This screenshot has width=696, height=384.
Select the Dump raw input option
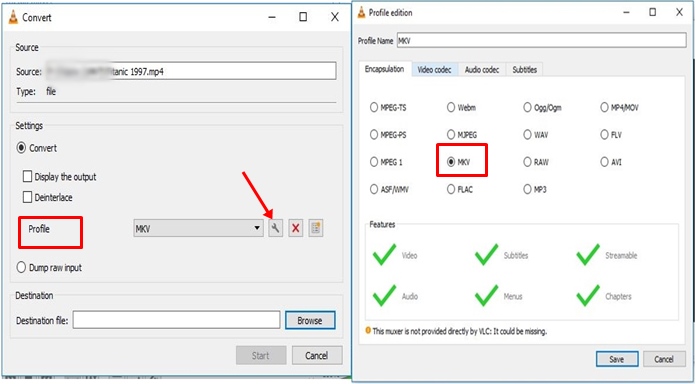[x=21, y=267]
